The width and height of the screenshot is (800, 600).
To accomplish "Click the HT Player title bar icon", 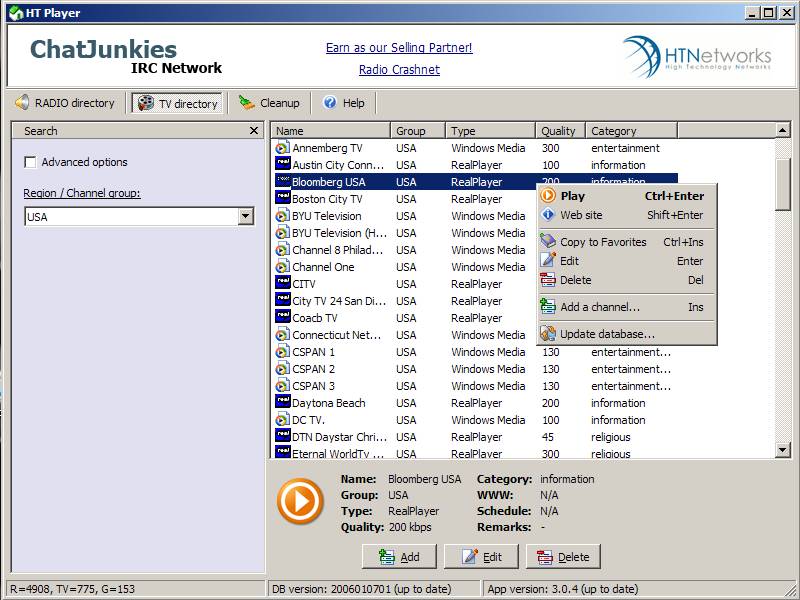I will coord(16,13).
